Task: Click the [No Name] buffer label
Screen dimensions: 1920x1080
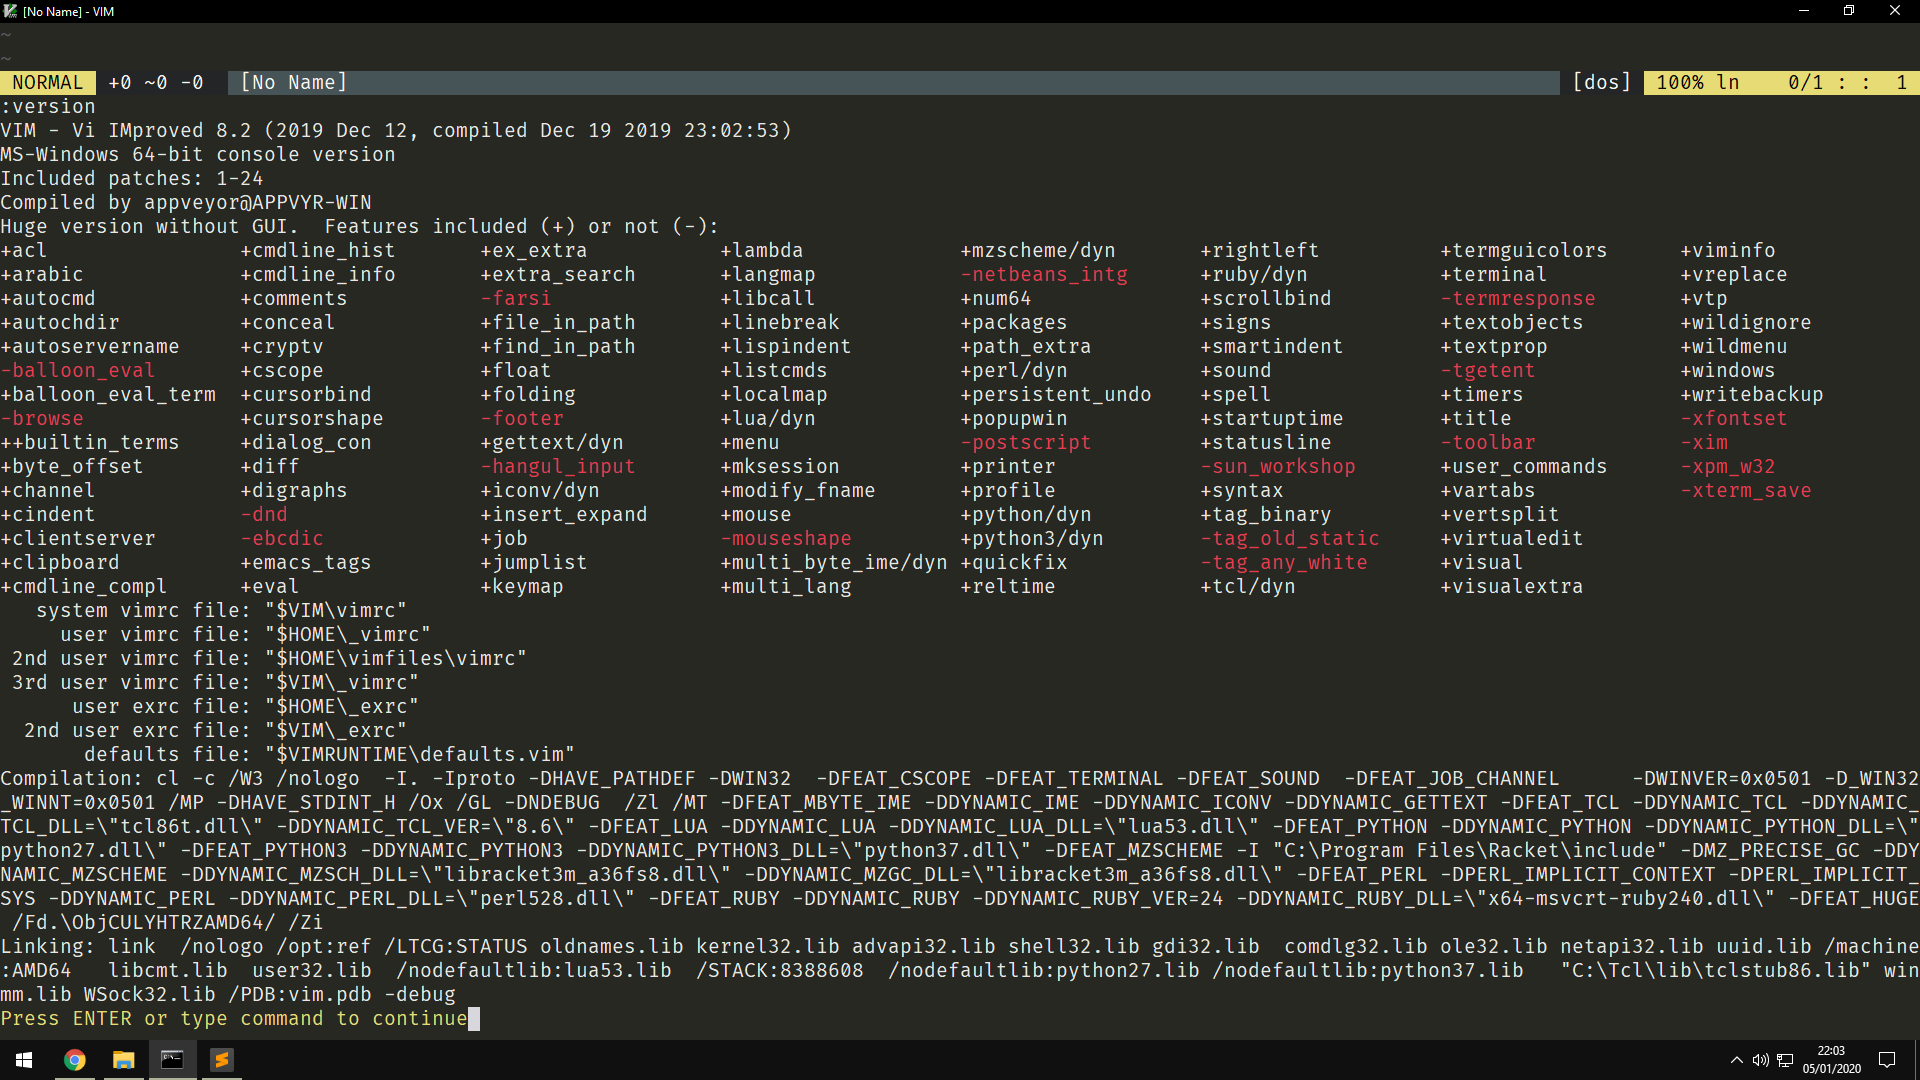Action: tap(293, 83)
